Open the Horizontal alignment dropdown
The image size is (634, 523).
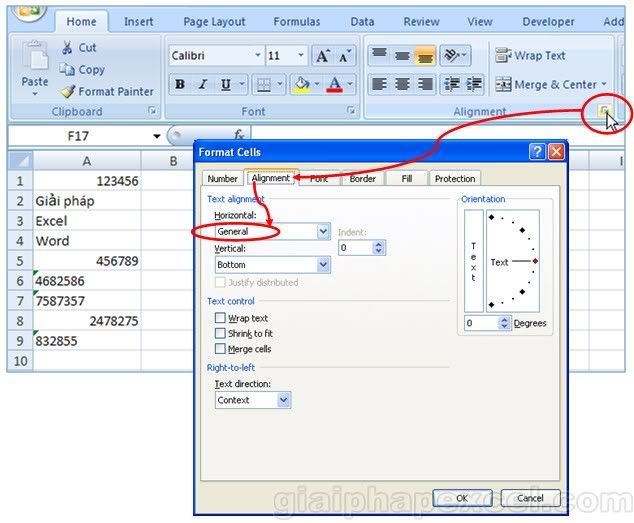point(323,232)
